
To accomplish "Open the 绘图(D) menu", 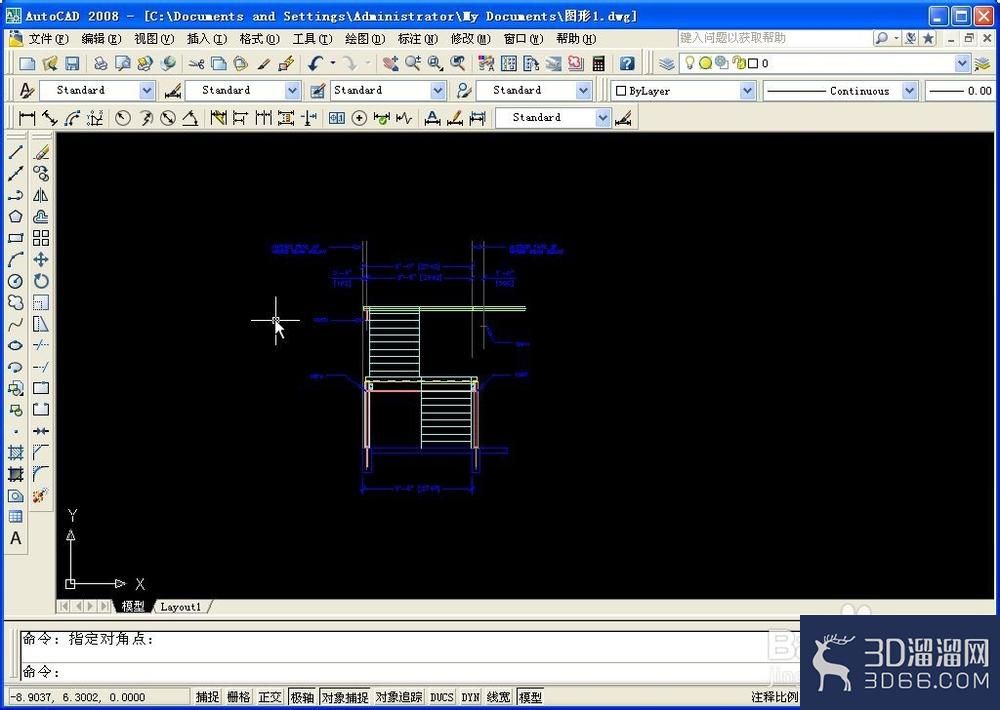I will pyautogui.click(x=365, y=39).
